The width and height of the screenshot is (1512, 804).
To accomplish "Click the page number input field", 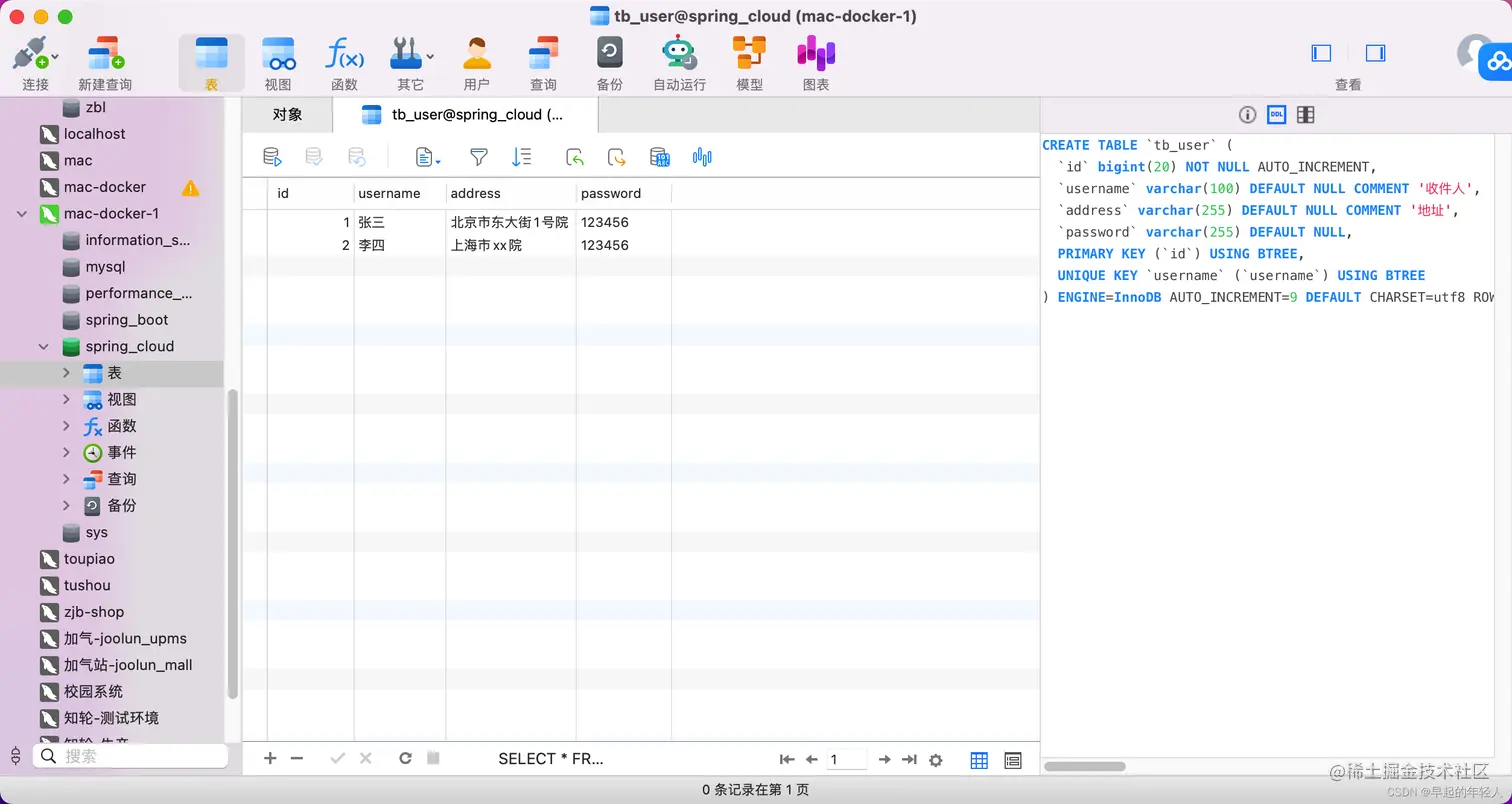I will (x=847, y=760).
